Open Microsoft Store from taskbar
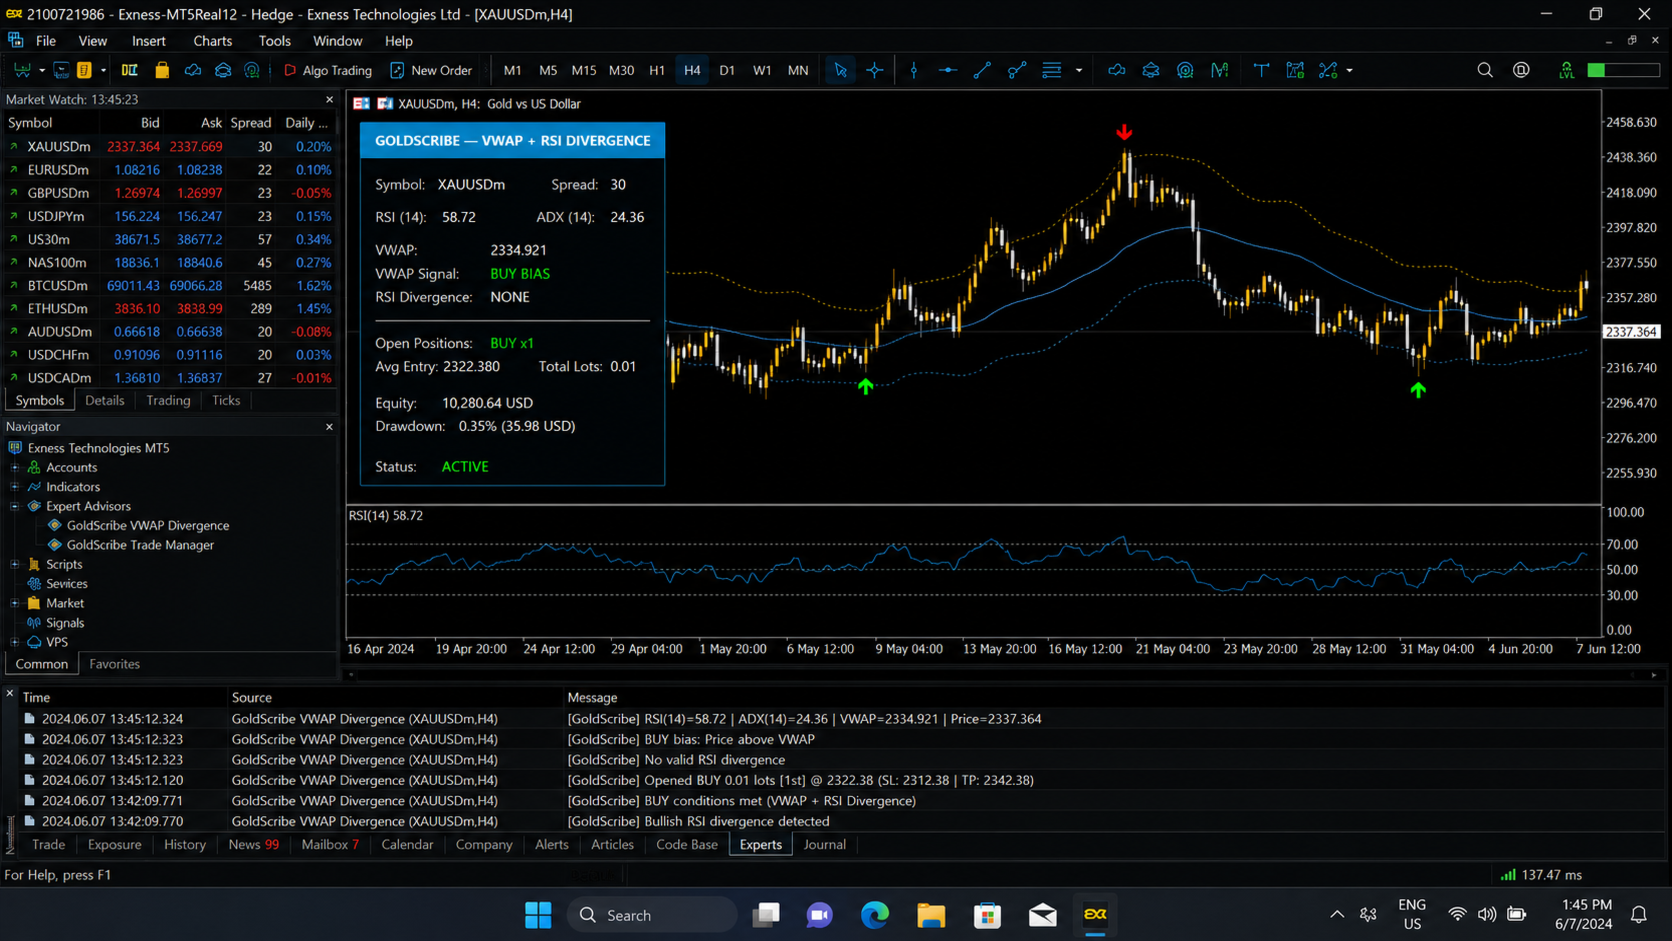Viewport: 1672px width, 941px height. tap(987, 915)
